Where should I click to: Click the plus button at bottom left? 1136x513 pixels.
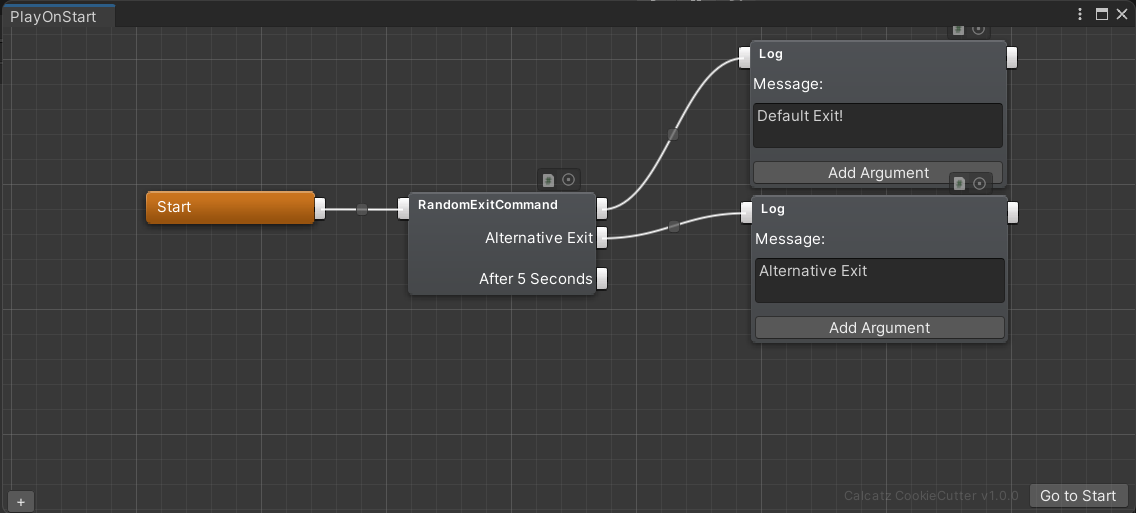[21, 502]
